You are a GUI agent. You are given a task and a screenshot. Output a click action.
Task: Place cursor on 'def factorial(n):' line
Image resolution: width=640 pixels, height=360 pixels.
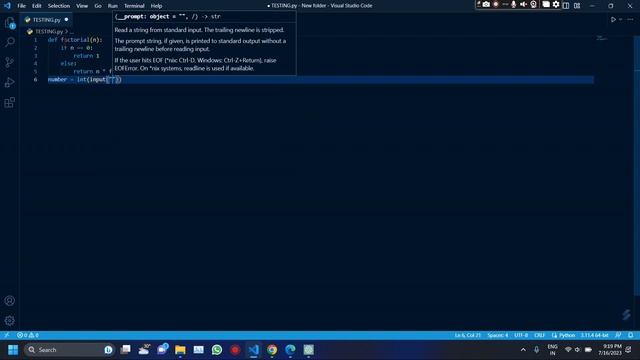tap(75, 40)
